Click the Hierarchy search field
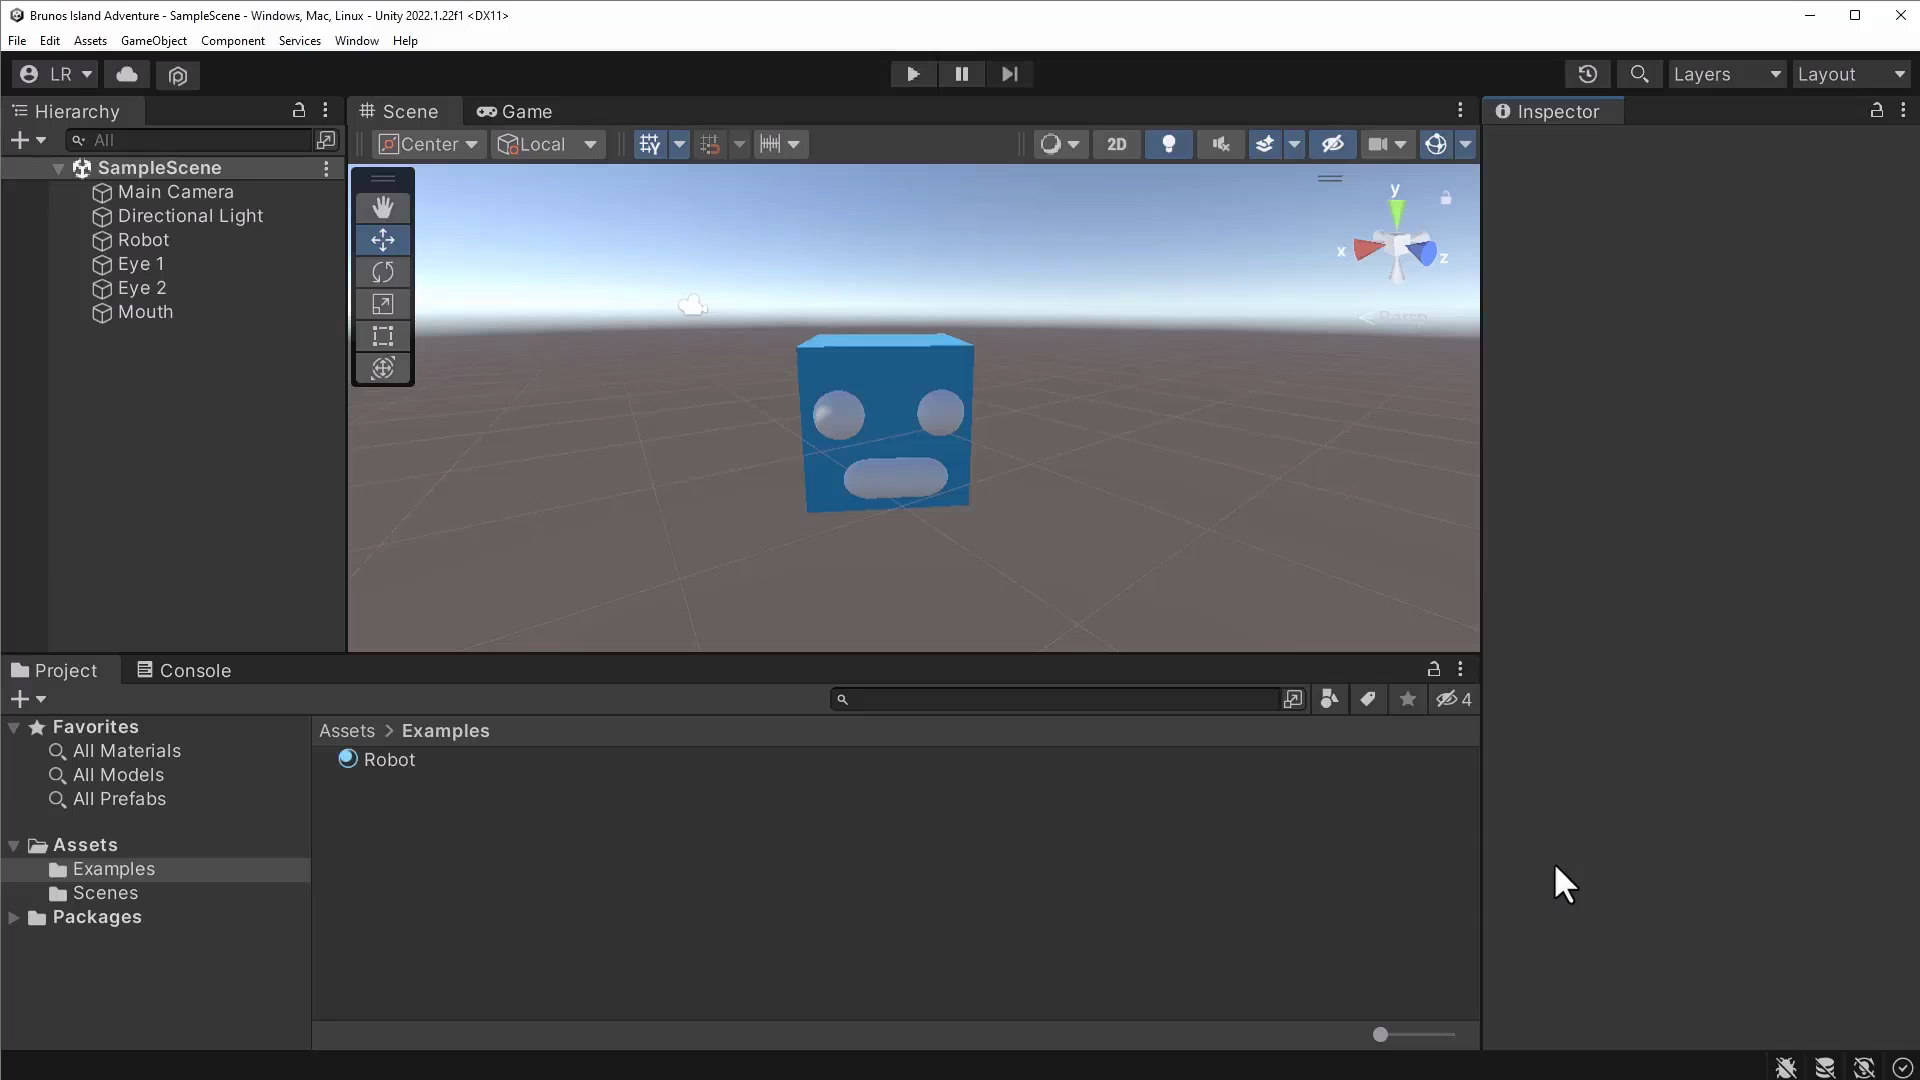1920x1080 pixels. [x=190, y=140]
